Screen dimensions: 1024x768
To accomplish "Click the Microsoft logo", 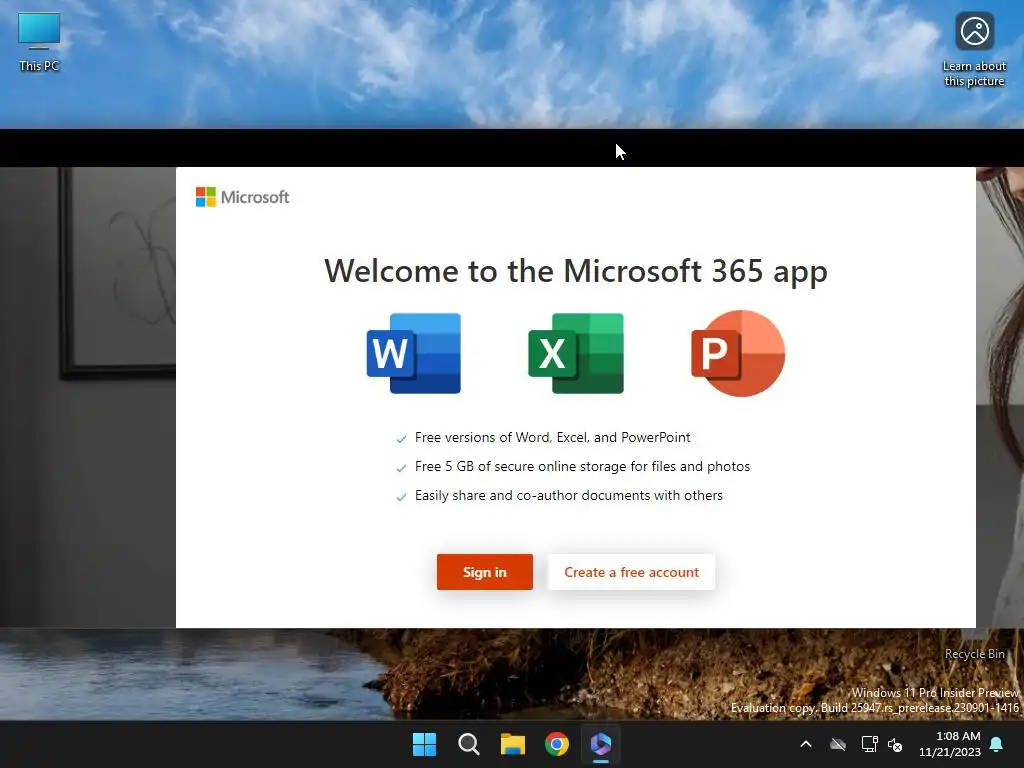I will [x=242, y=197].
